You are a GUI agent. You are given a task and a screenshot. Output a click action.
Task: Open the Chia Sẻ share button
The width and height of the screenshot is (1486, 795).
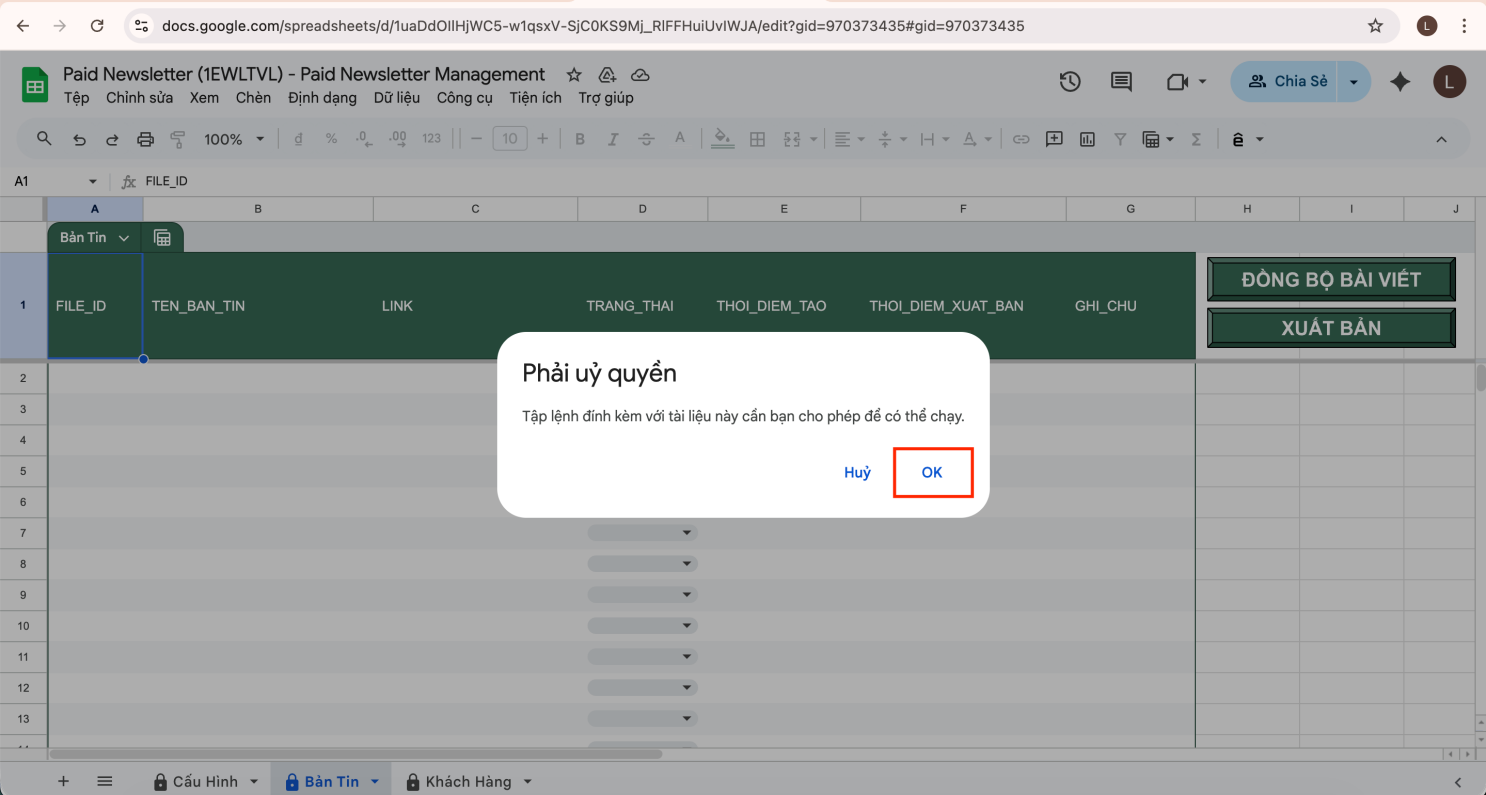[1286, 81]
